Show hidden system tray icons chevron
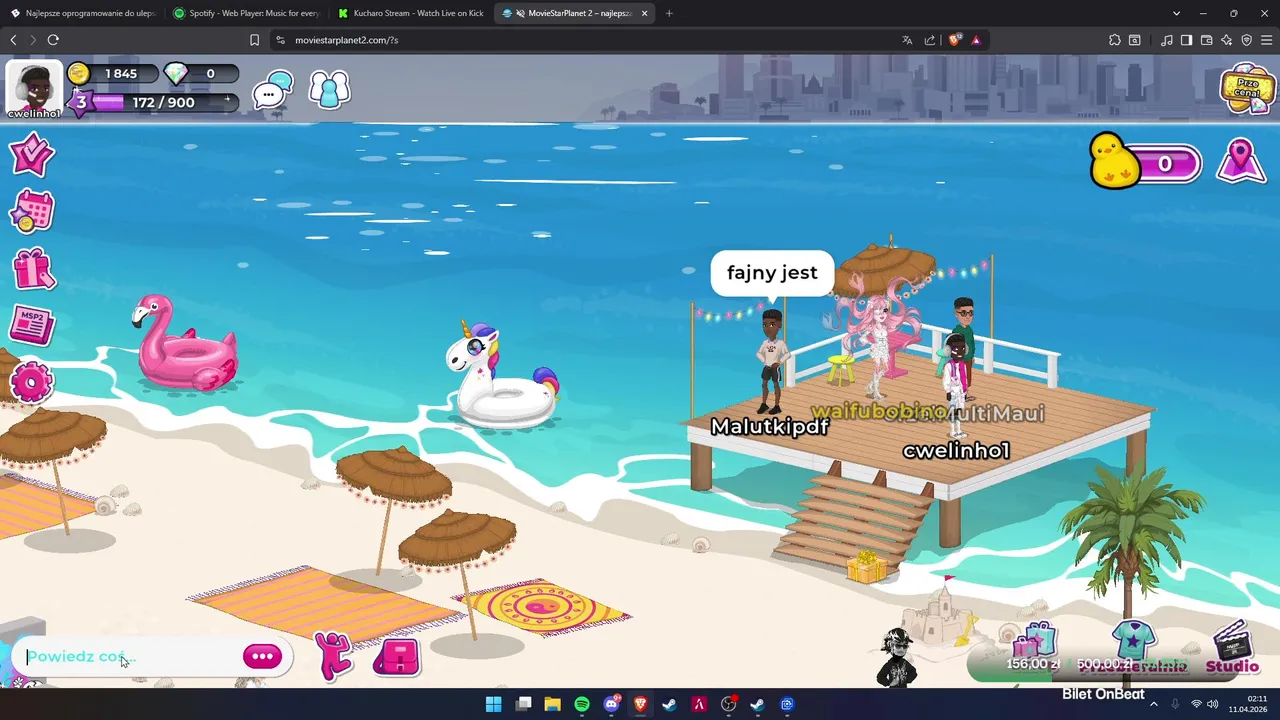 tap(1153, 704)
